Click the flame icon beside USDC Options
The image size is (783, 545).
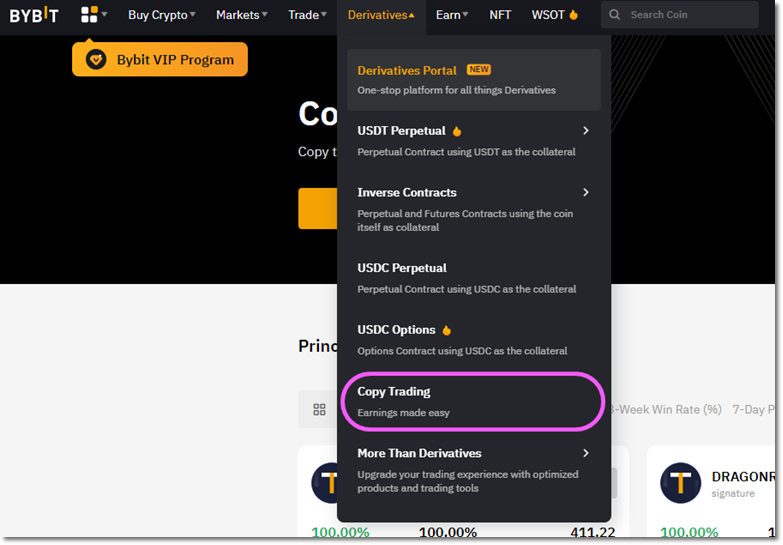[x=447, y=330]
